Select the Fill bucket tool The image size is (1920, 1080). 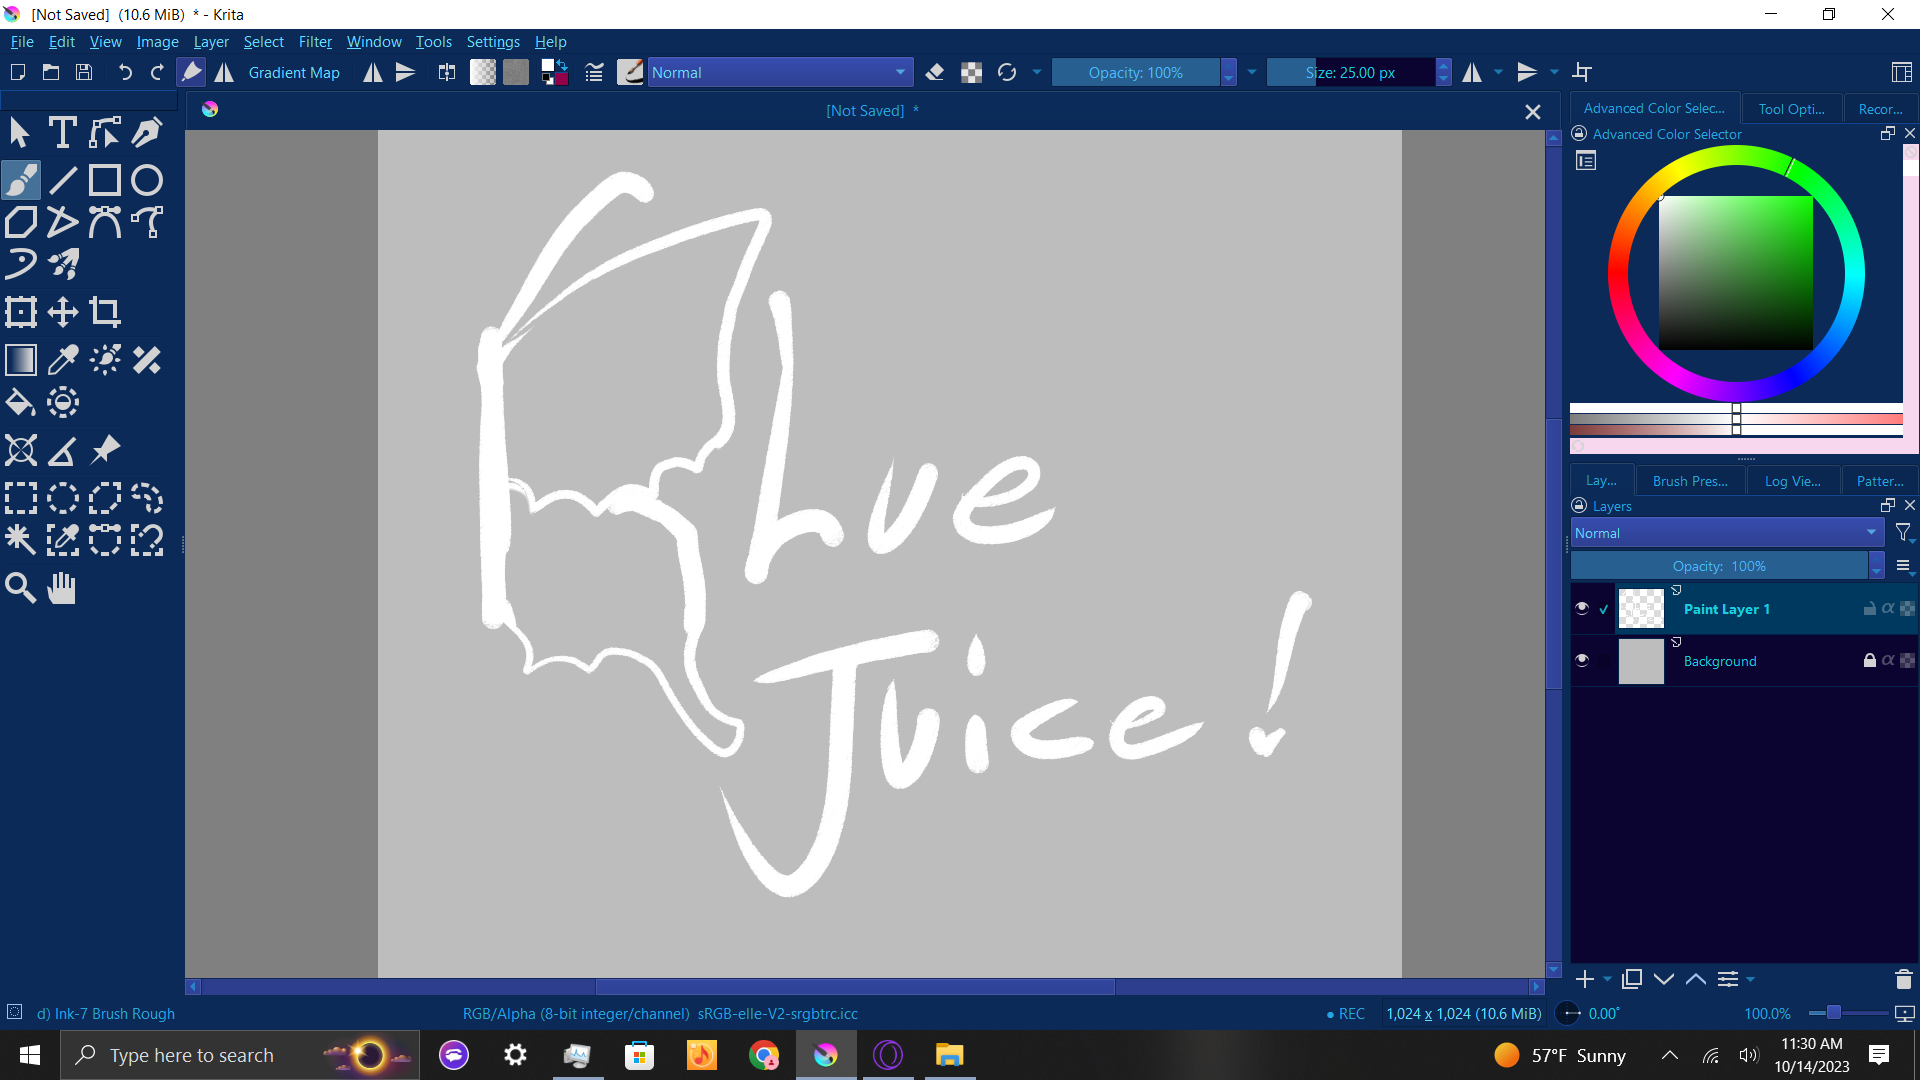coord(20,403)
